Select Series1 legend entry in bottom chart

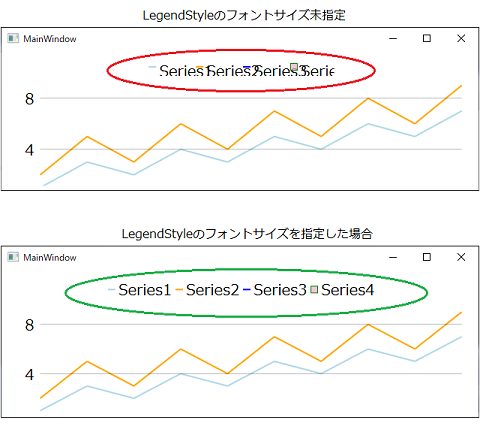click(x=139, y=290)
